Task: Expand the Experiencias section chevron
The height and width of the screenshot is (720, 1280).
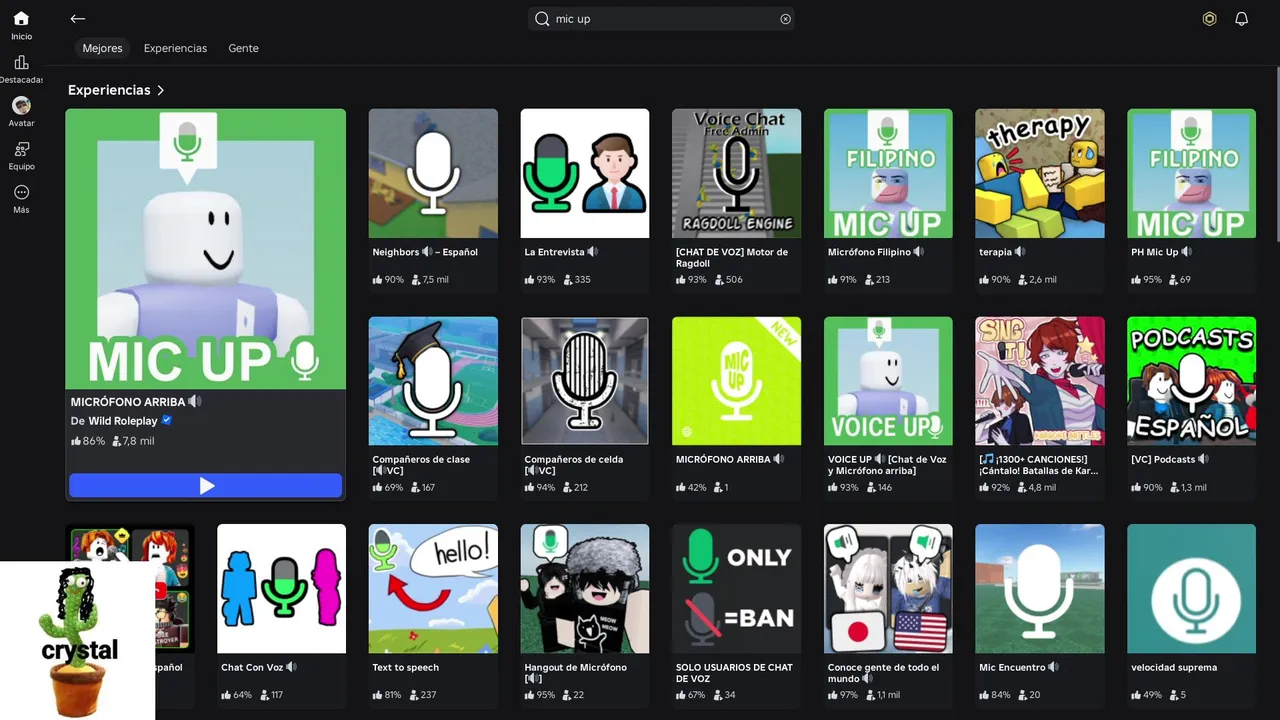Action: pyautogui.click(x=160, y=90)
